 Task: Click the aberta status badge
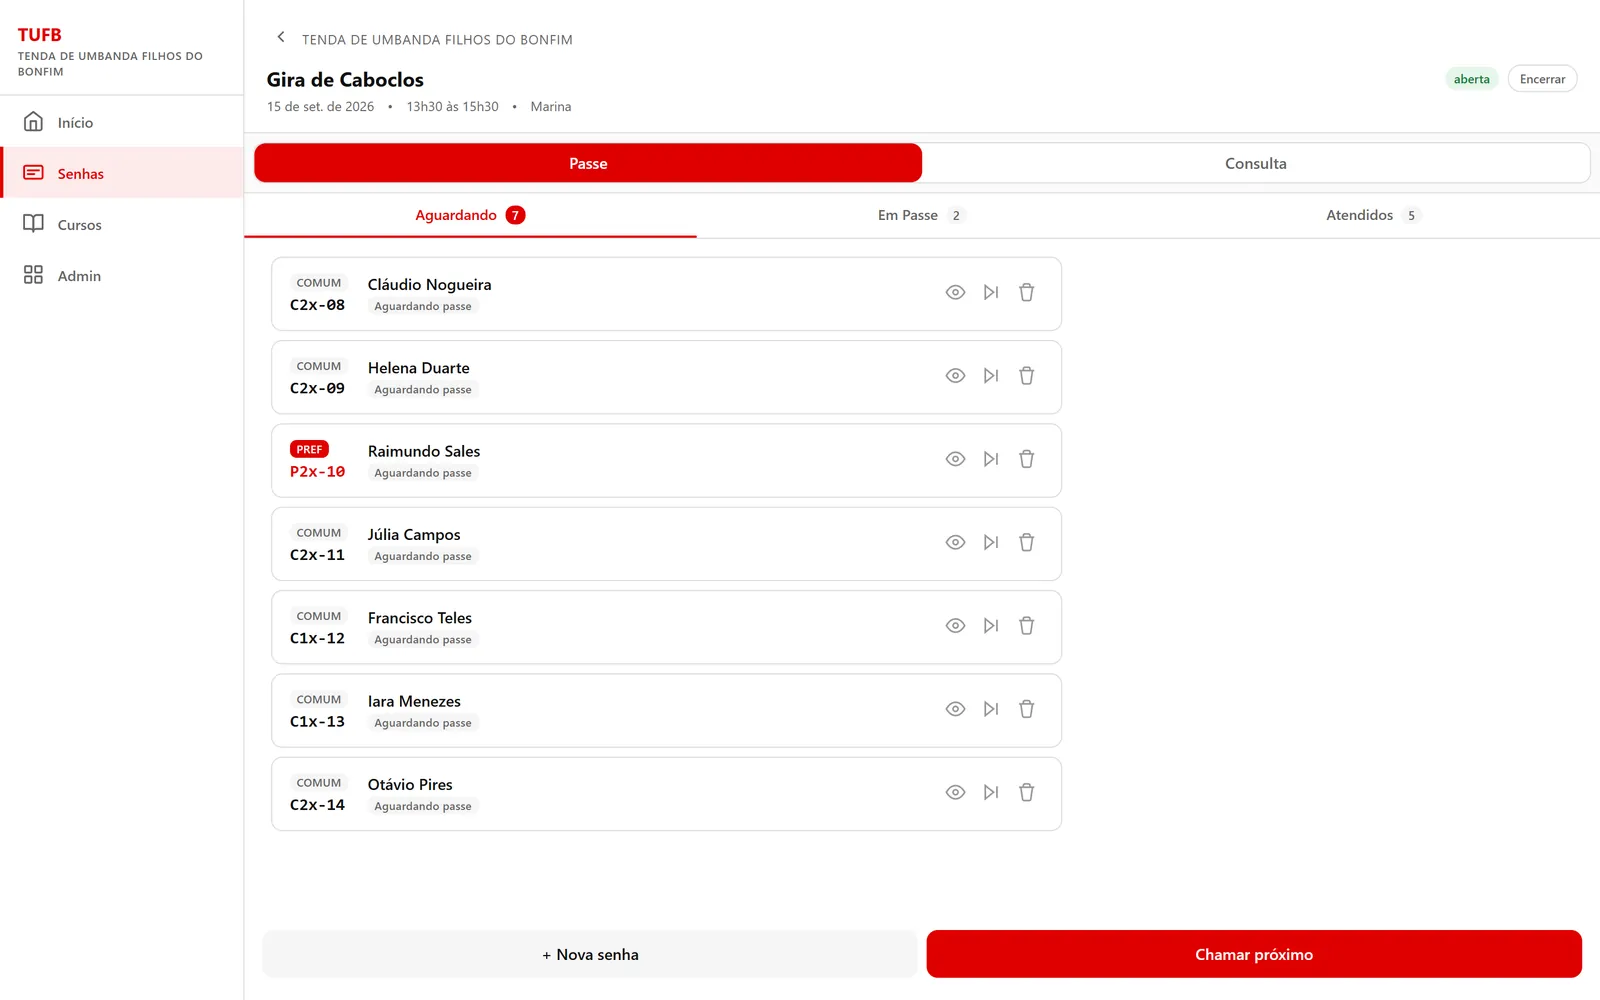[x=1471, y=79]
